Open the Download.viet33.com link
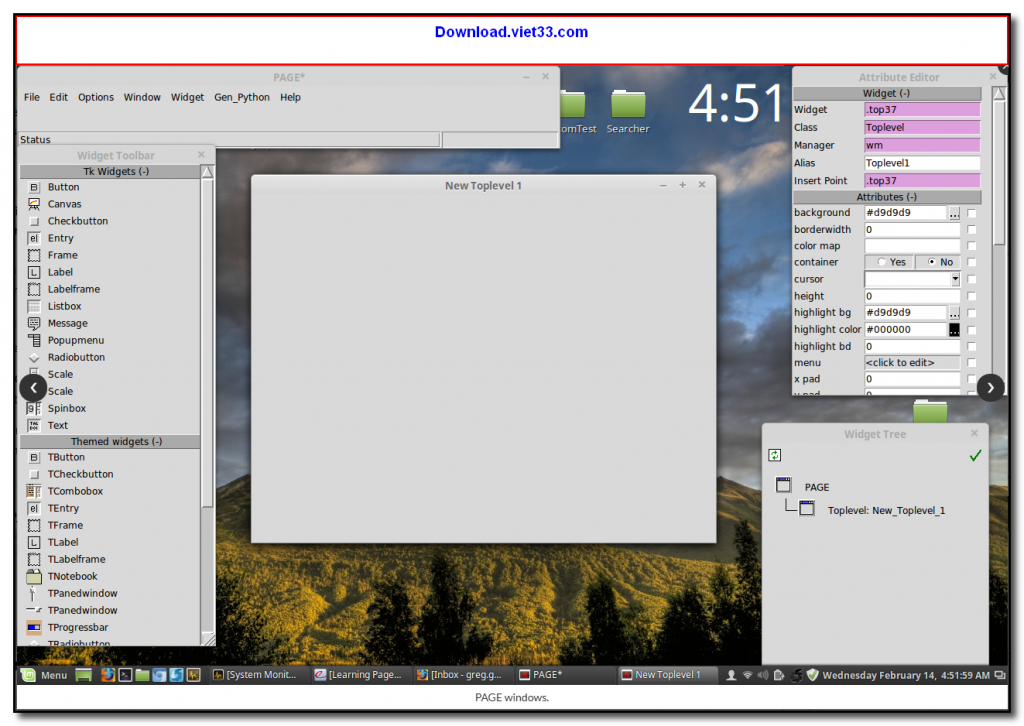 [511, 32]
